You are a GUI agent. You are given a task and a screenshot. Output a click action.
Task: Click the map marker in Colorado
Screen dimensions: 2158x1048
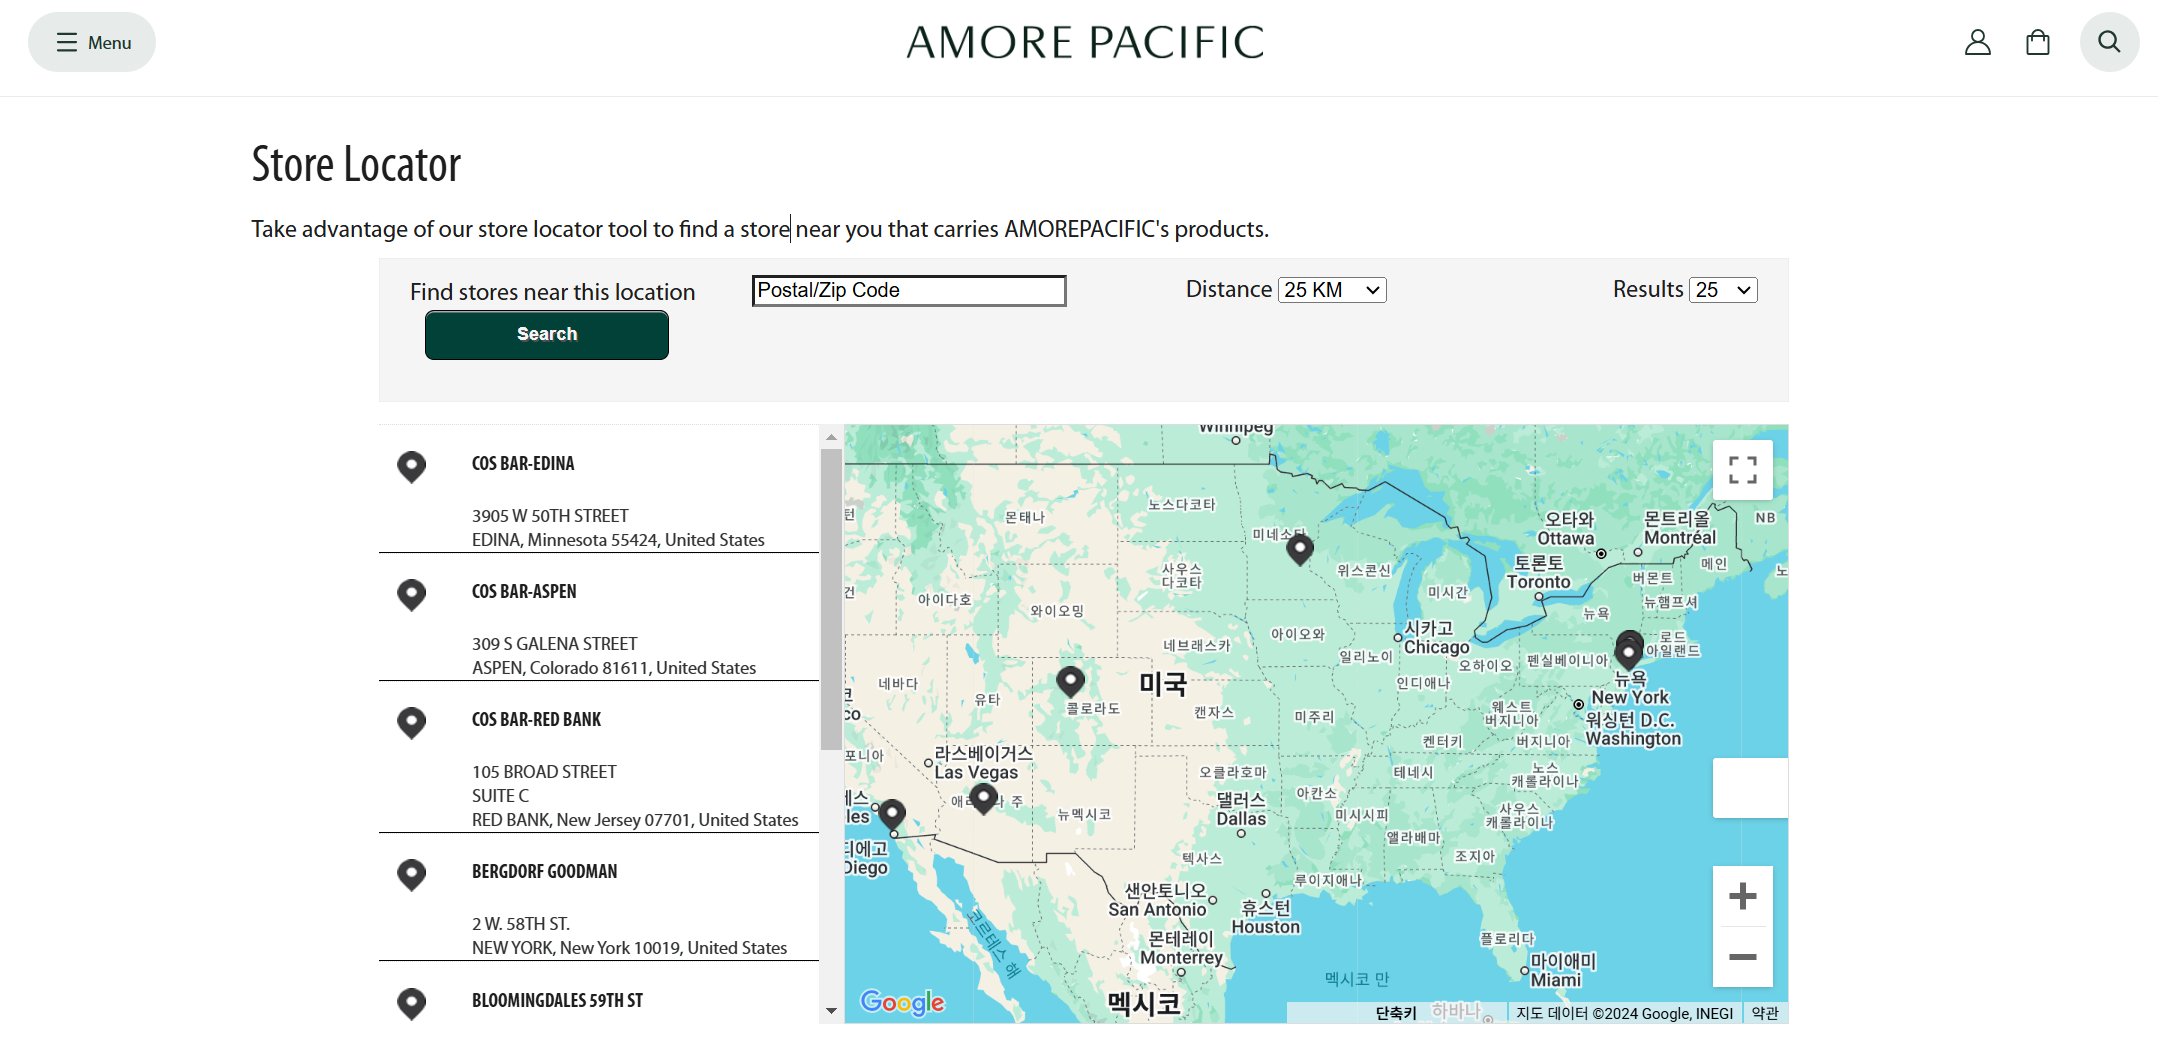tap(1070, 680)
